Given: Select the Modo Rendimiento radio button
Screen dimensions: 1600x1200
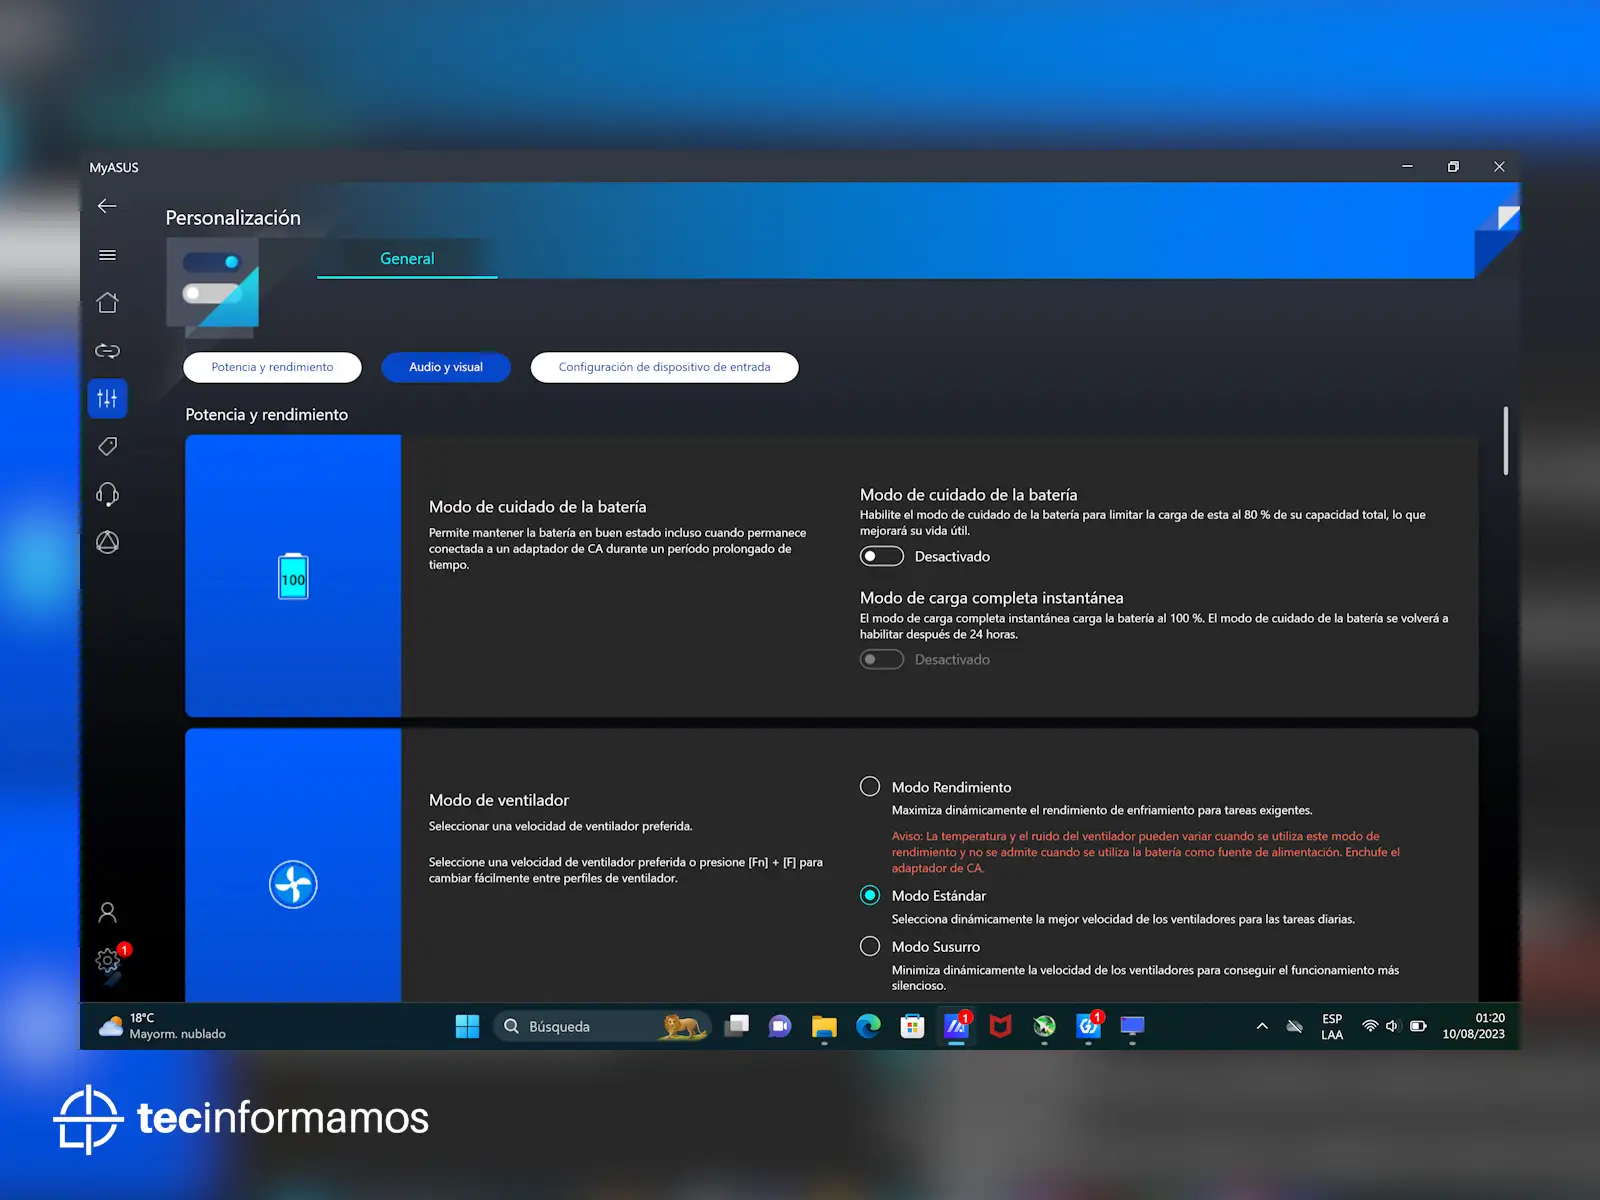Looking at the screenshot, I should (870, 787).
